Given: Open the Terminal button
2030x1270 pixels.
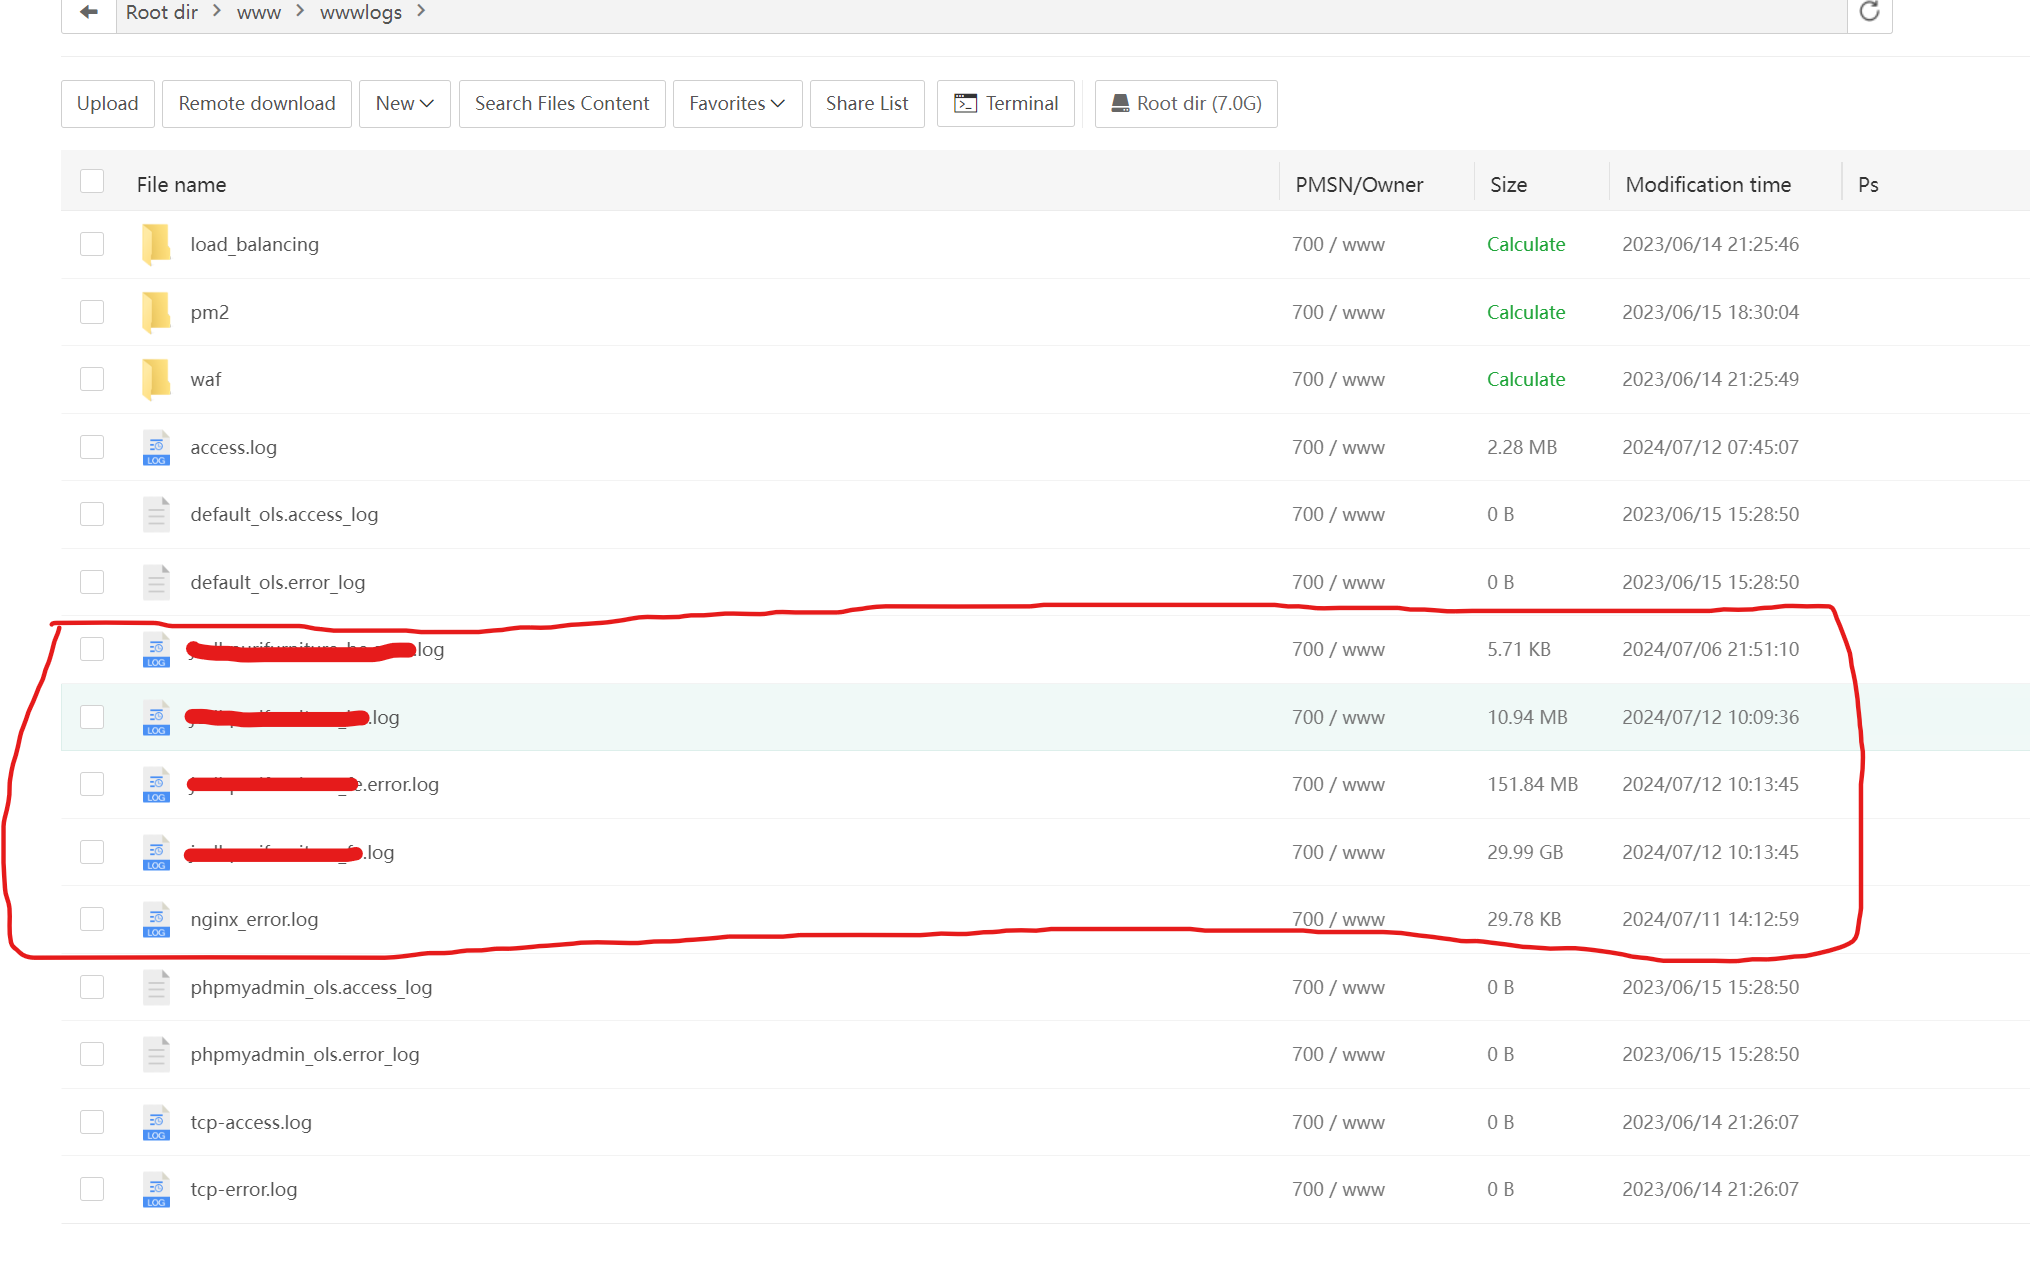Looking at the screenshot, I should [x=1005, y=104].
